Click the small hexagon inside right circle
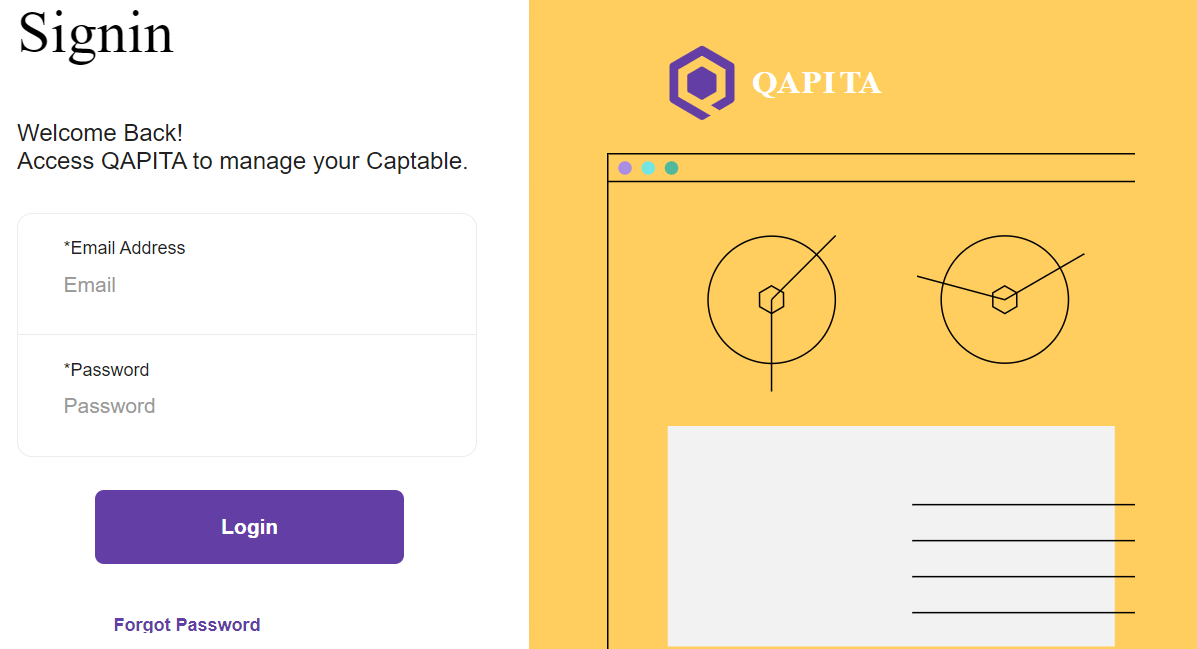The width and height of the screenshot is (1197, 649). [x=1005, y=299]
